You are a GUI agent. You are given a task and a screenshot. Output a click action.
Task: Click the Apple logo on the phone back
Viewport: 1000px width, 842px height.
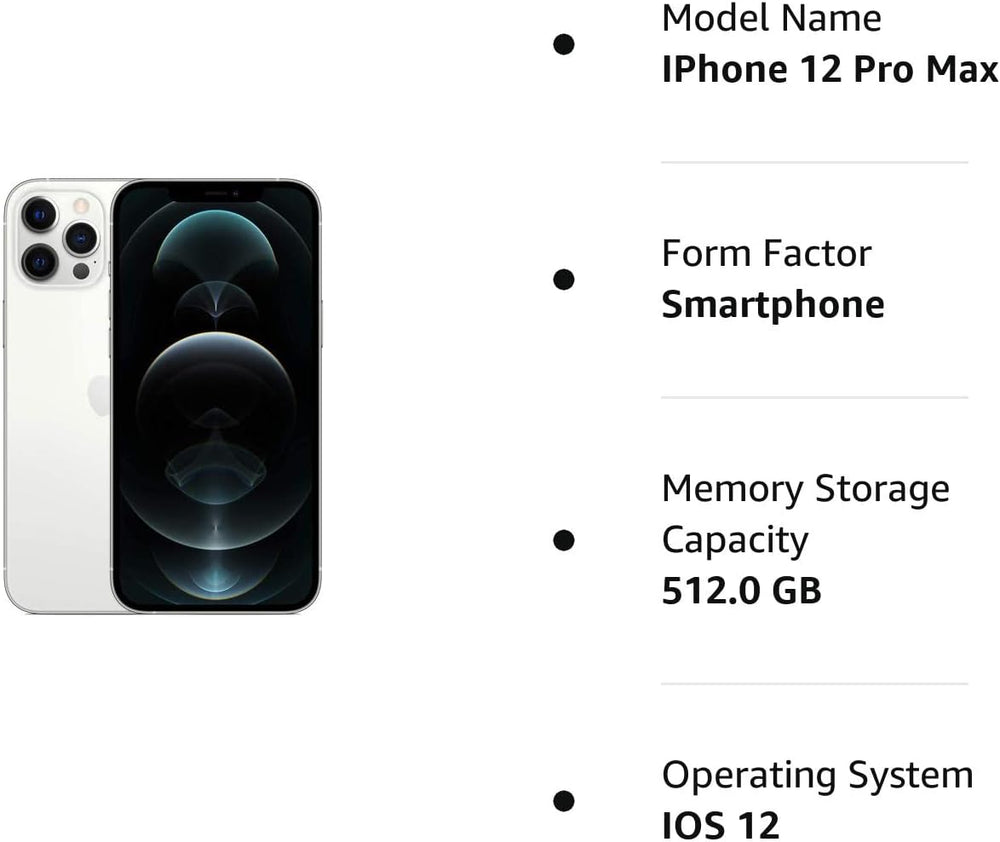pyautogui.click(x=99, y=395)
